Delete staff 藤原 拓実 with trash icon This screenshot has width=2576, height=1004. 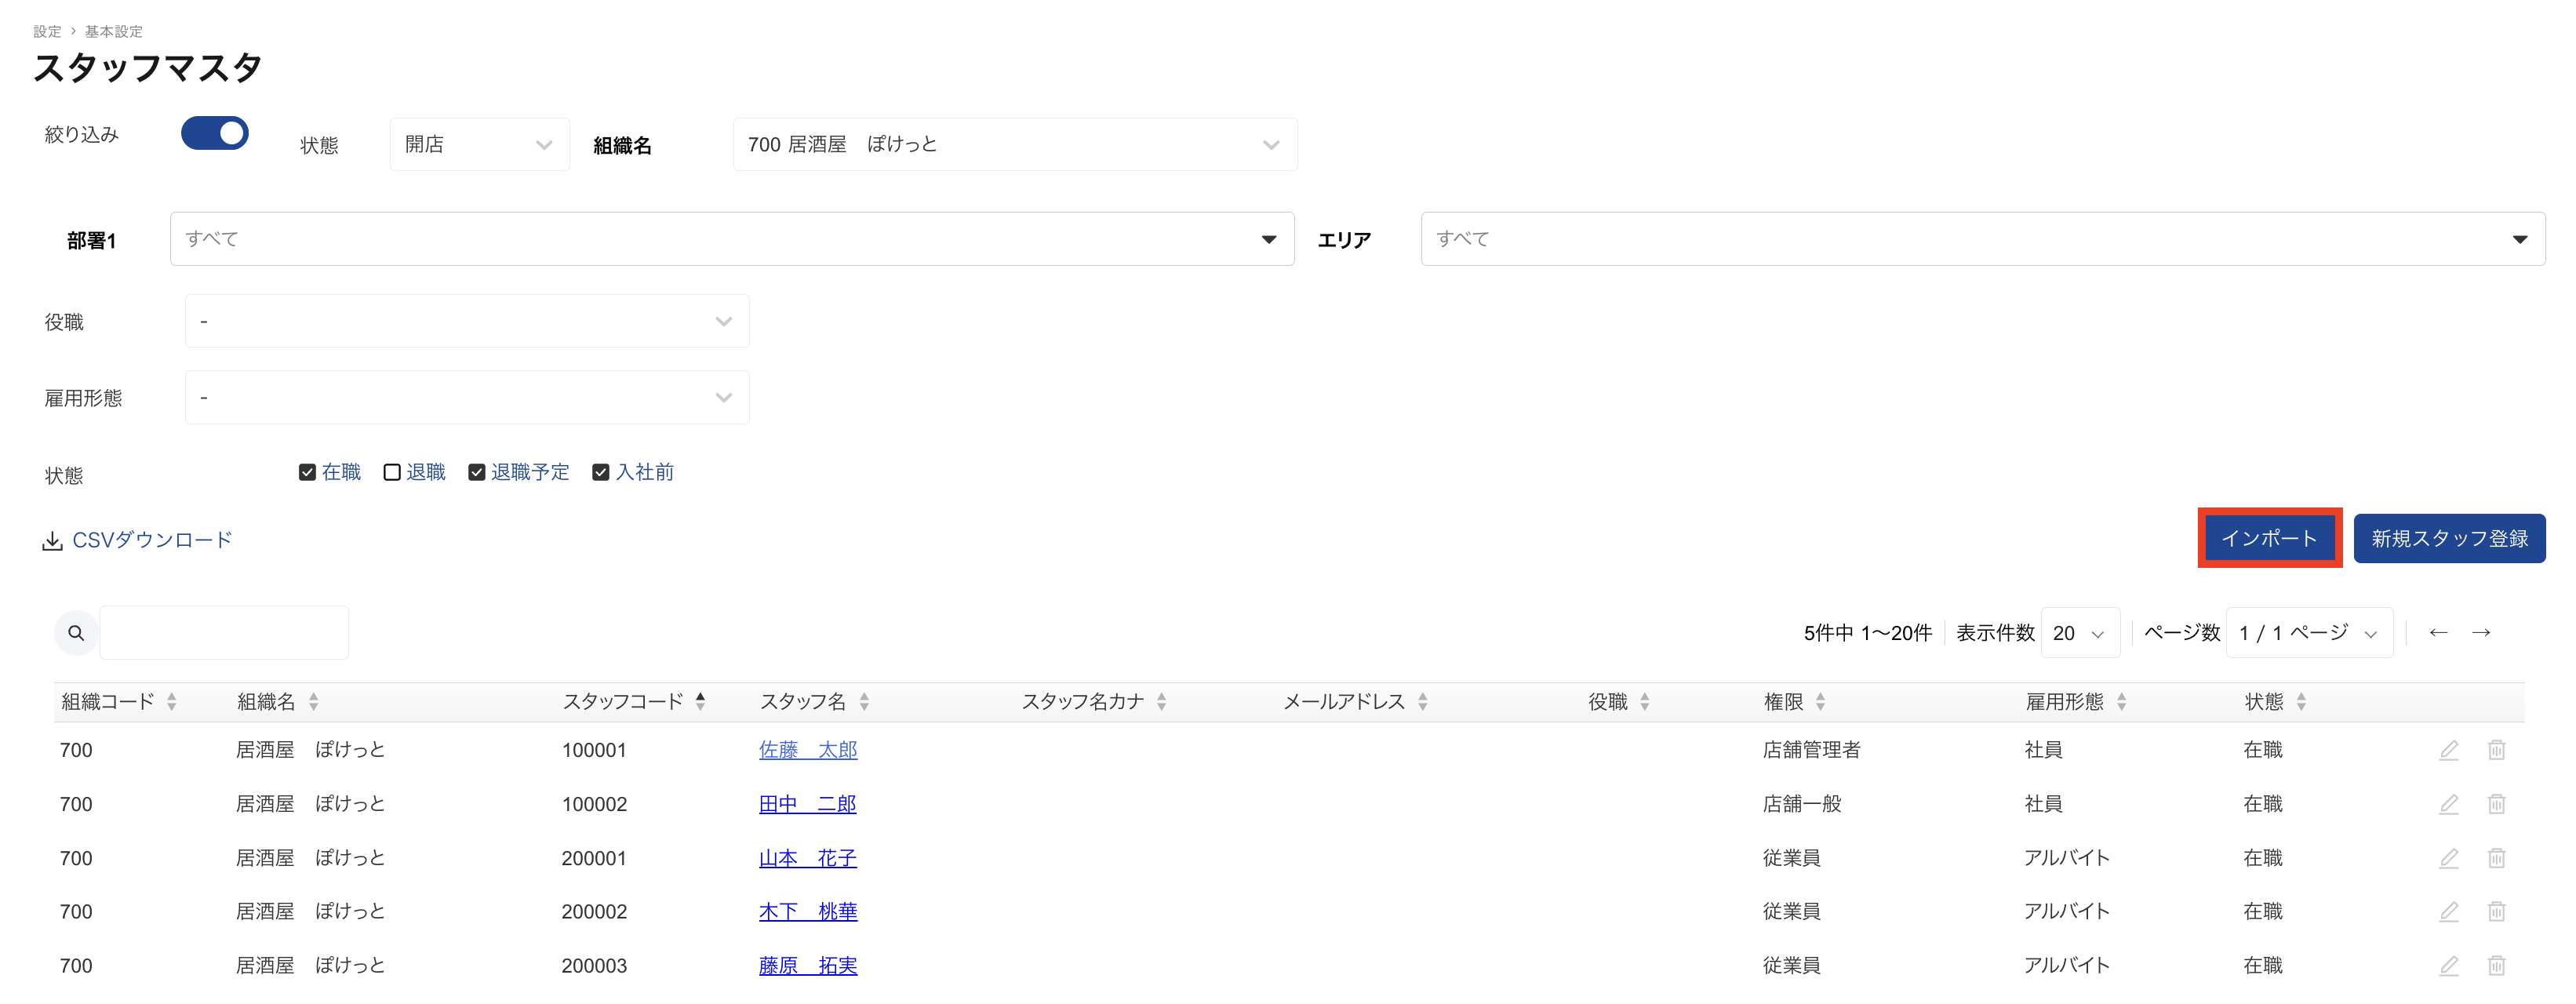tap(2496, 965)
